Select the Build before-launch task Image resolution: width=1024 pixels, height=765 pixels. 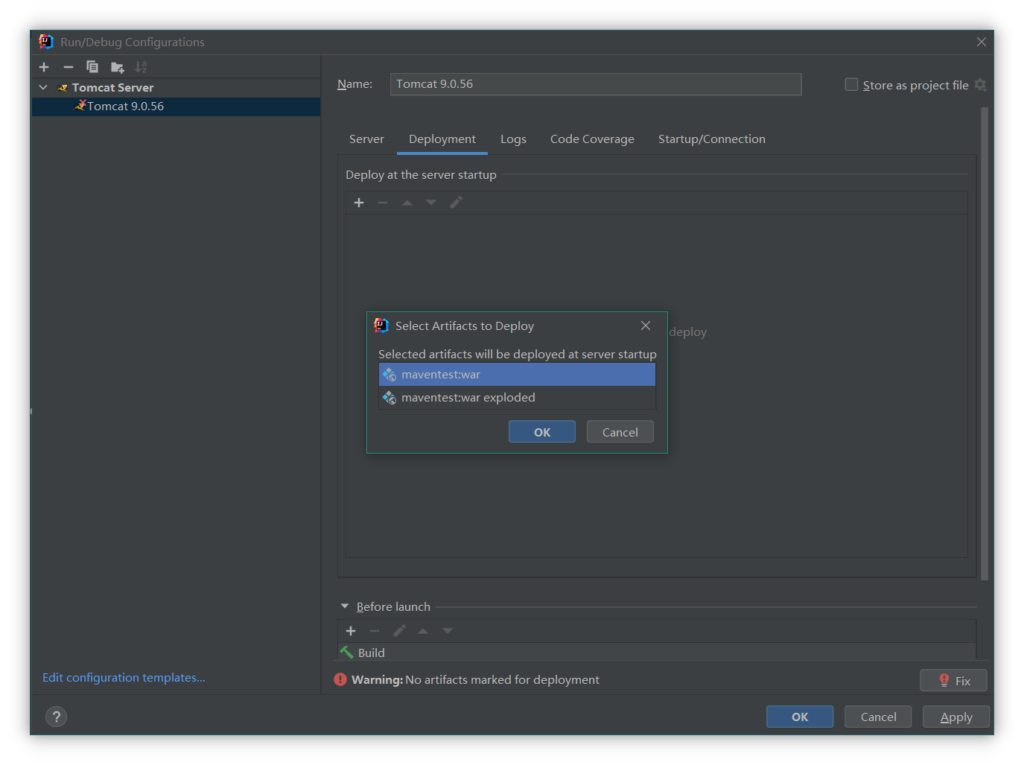(x=656, y=652)
